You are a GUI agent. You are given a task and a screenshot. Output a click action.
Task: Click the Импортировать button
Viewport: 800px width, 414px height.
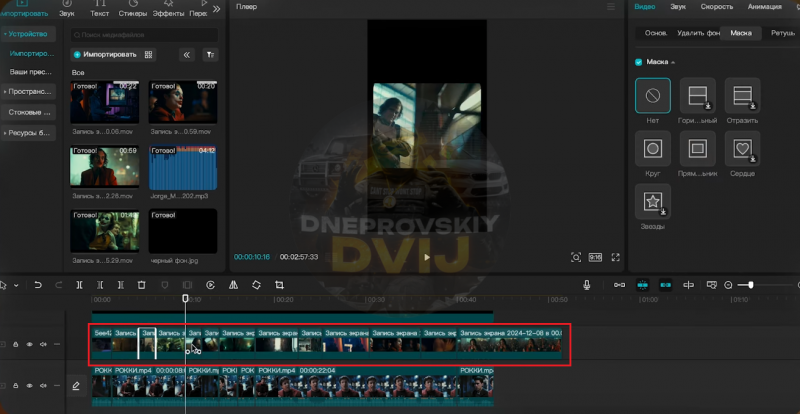click(x=106, y=55)
